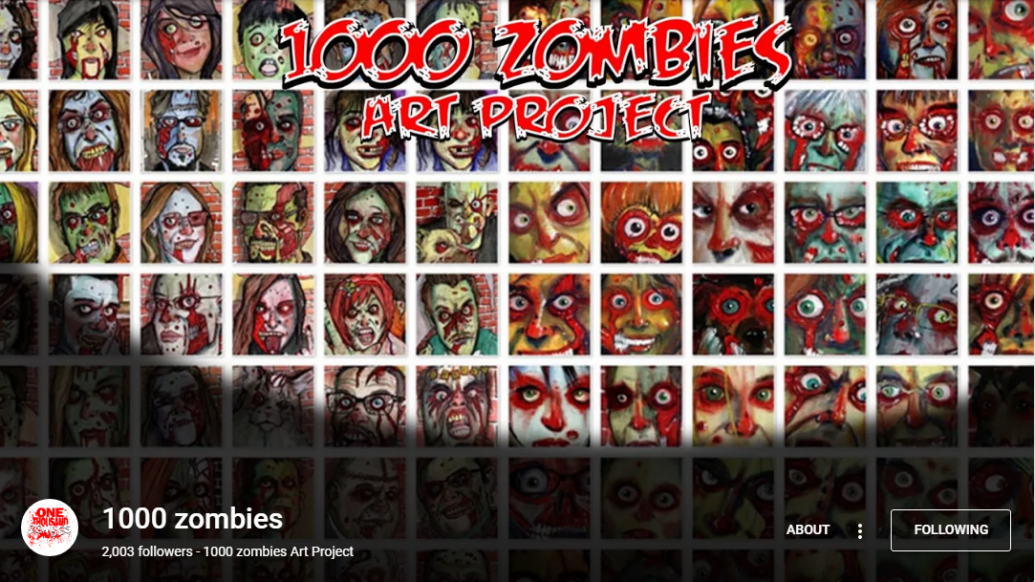Select the pale zombie with black hair and green eyes
This screenshot has height=582, width=1035.
(549, 406)
